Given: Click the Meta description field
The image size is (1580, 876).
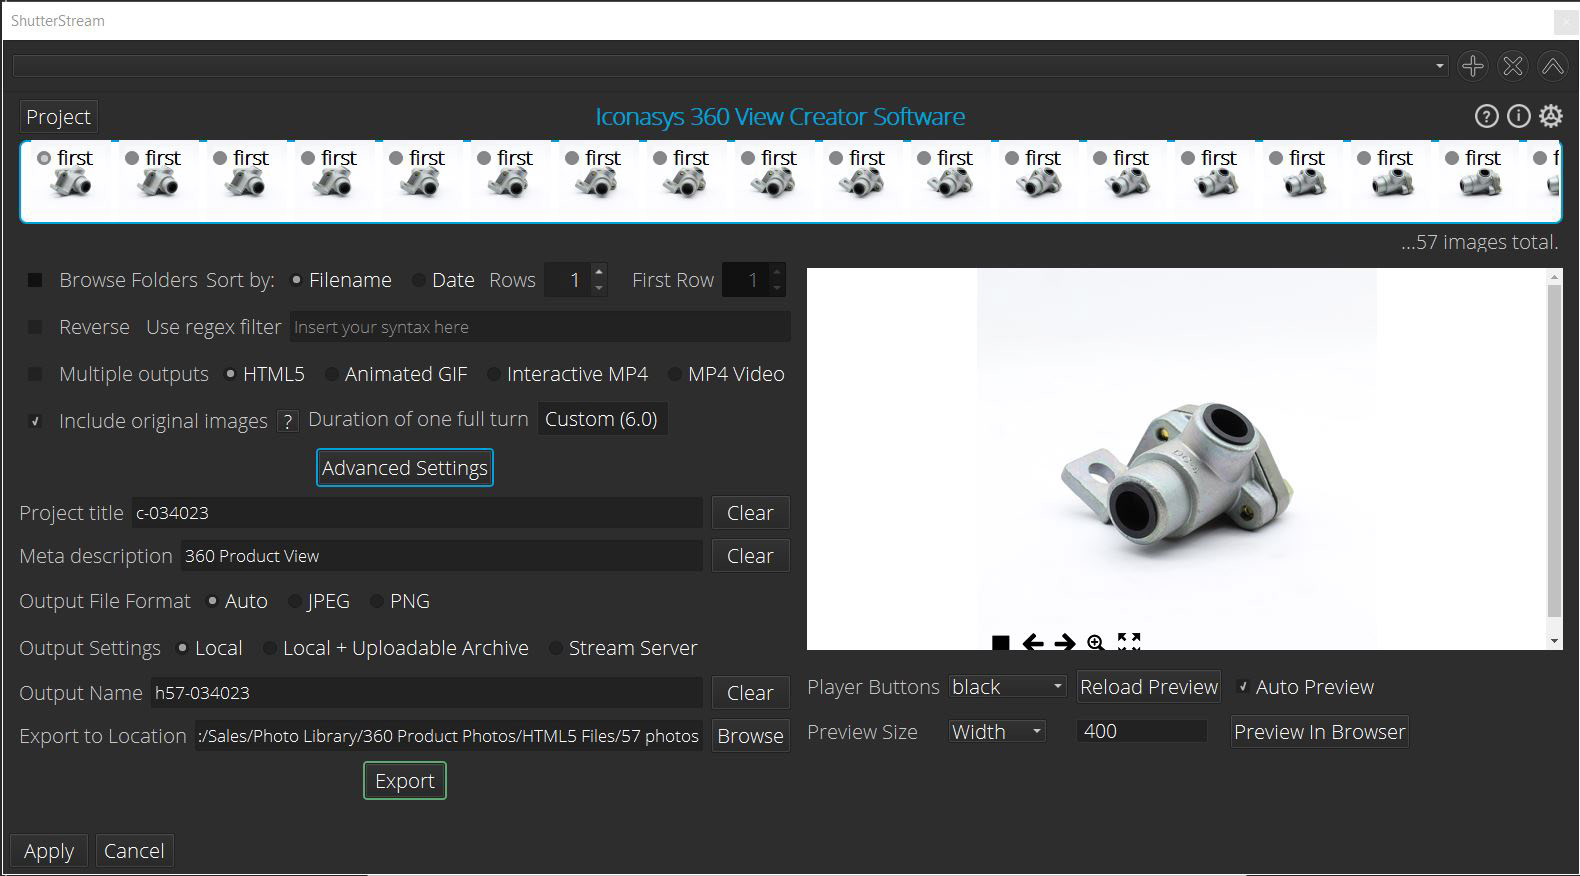Looking at the screenshot, I should [x=441, y=556].
